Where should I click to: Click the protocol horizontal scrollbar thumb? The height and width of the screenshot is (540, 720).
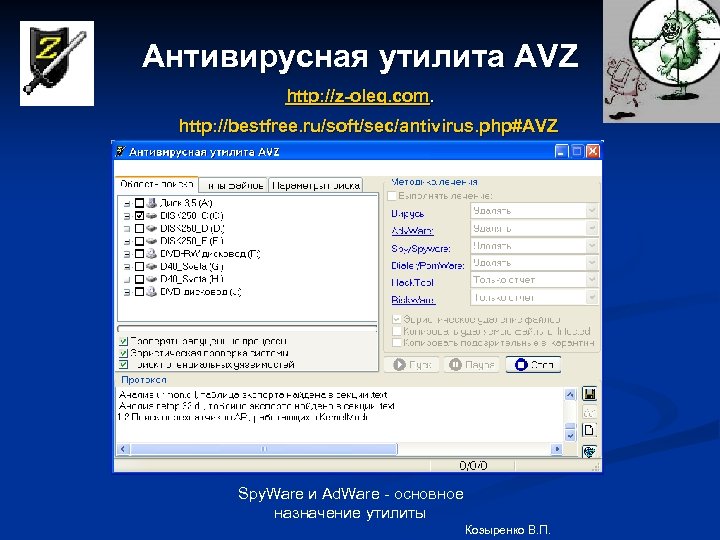pos(264,449)
